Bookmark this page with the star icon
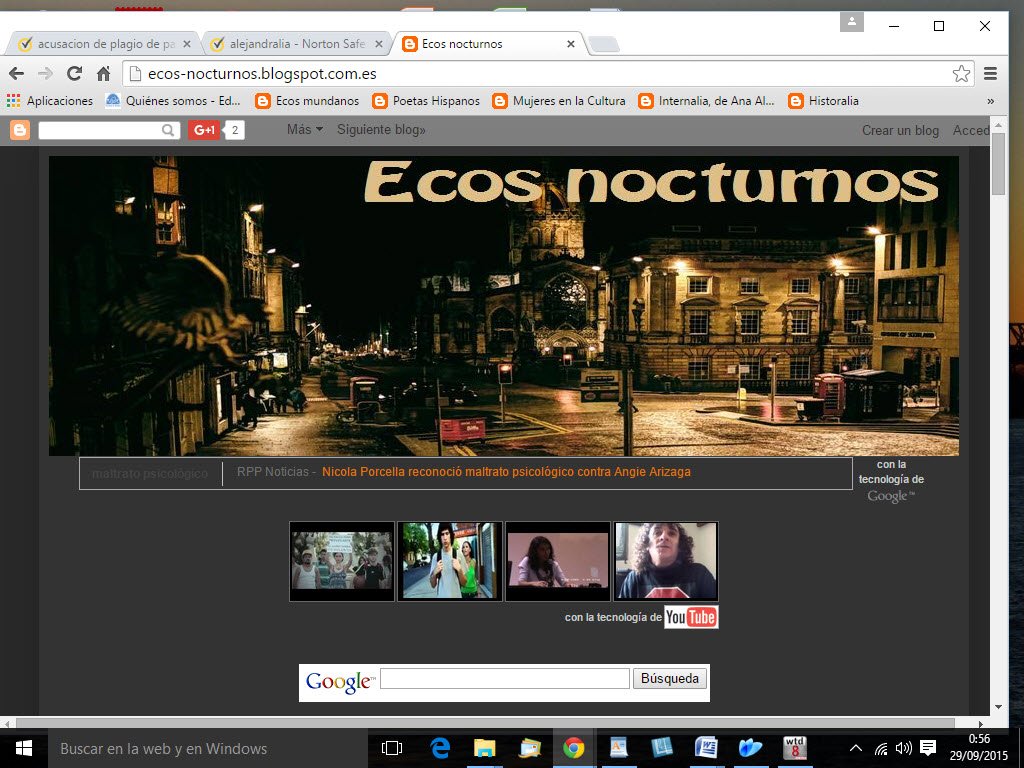The image size is (1024, 768). tap(961, 73)
